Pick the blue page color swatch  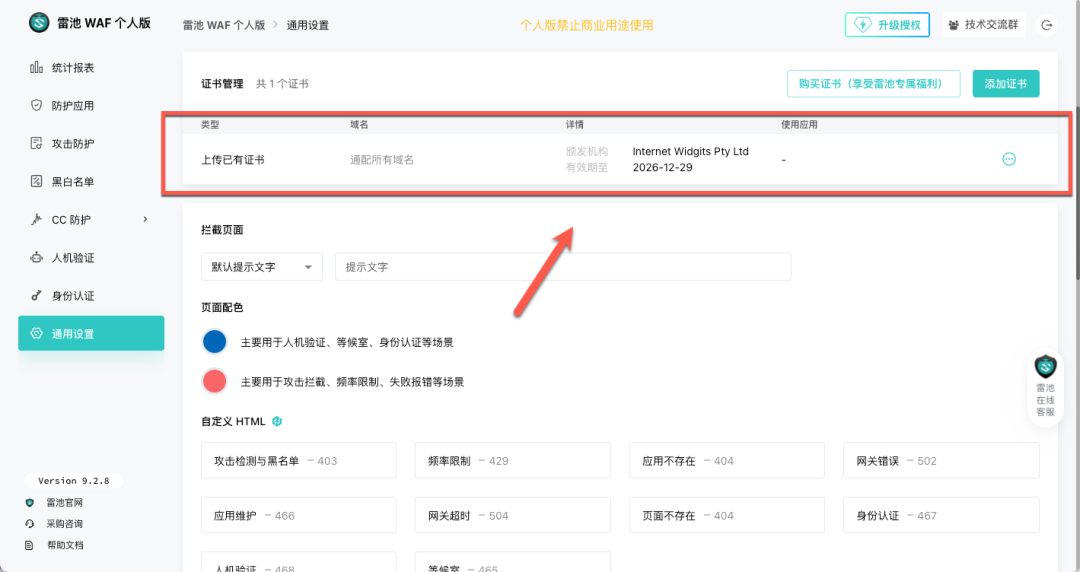[x=215, y=342]
